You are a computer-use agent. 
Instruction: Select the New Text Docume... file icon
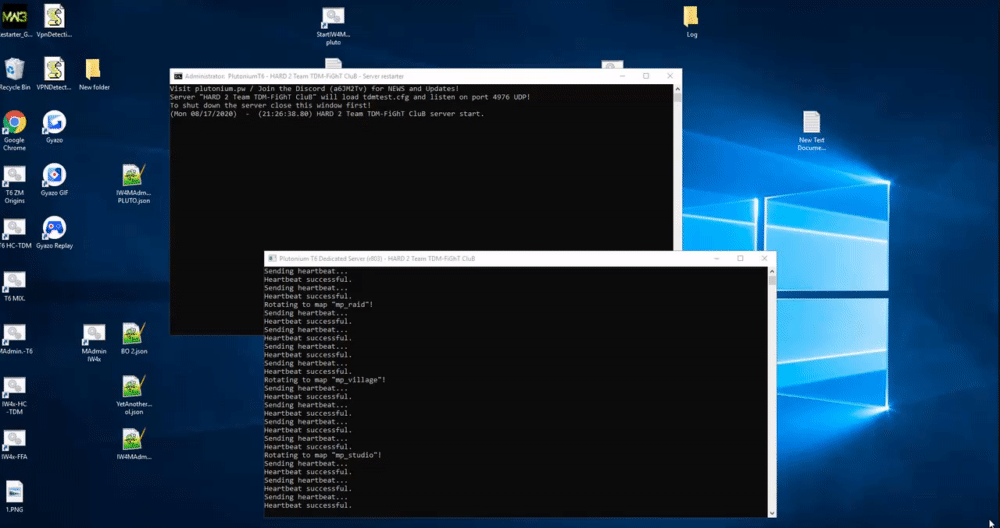tap(811, 131)
